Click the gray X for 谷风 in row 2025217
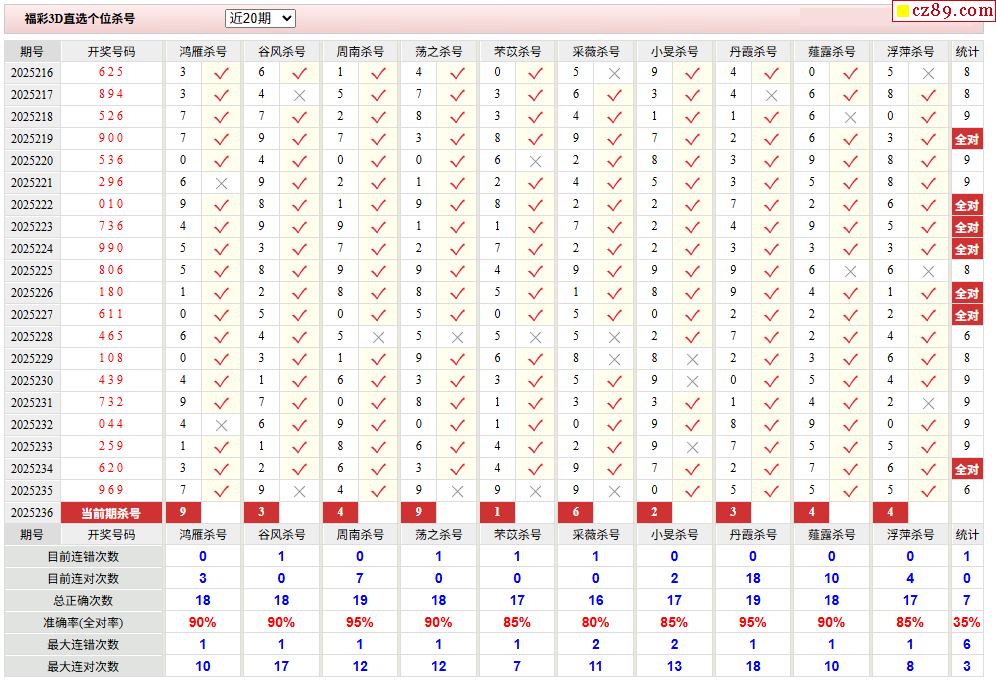Image resolution: width=996 pixels, height=682 pixels. click(x=300, y=95)
